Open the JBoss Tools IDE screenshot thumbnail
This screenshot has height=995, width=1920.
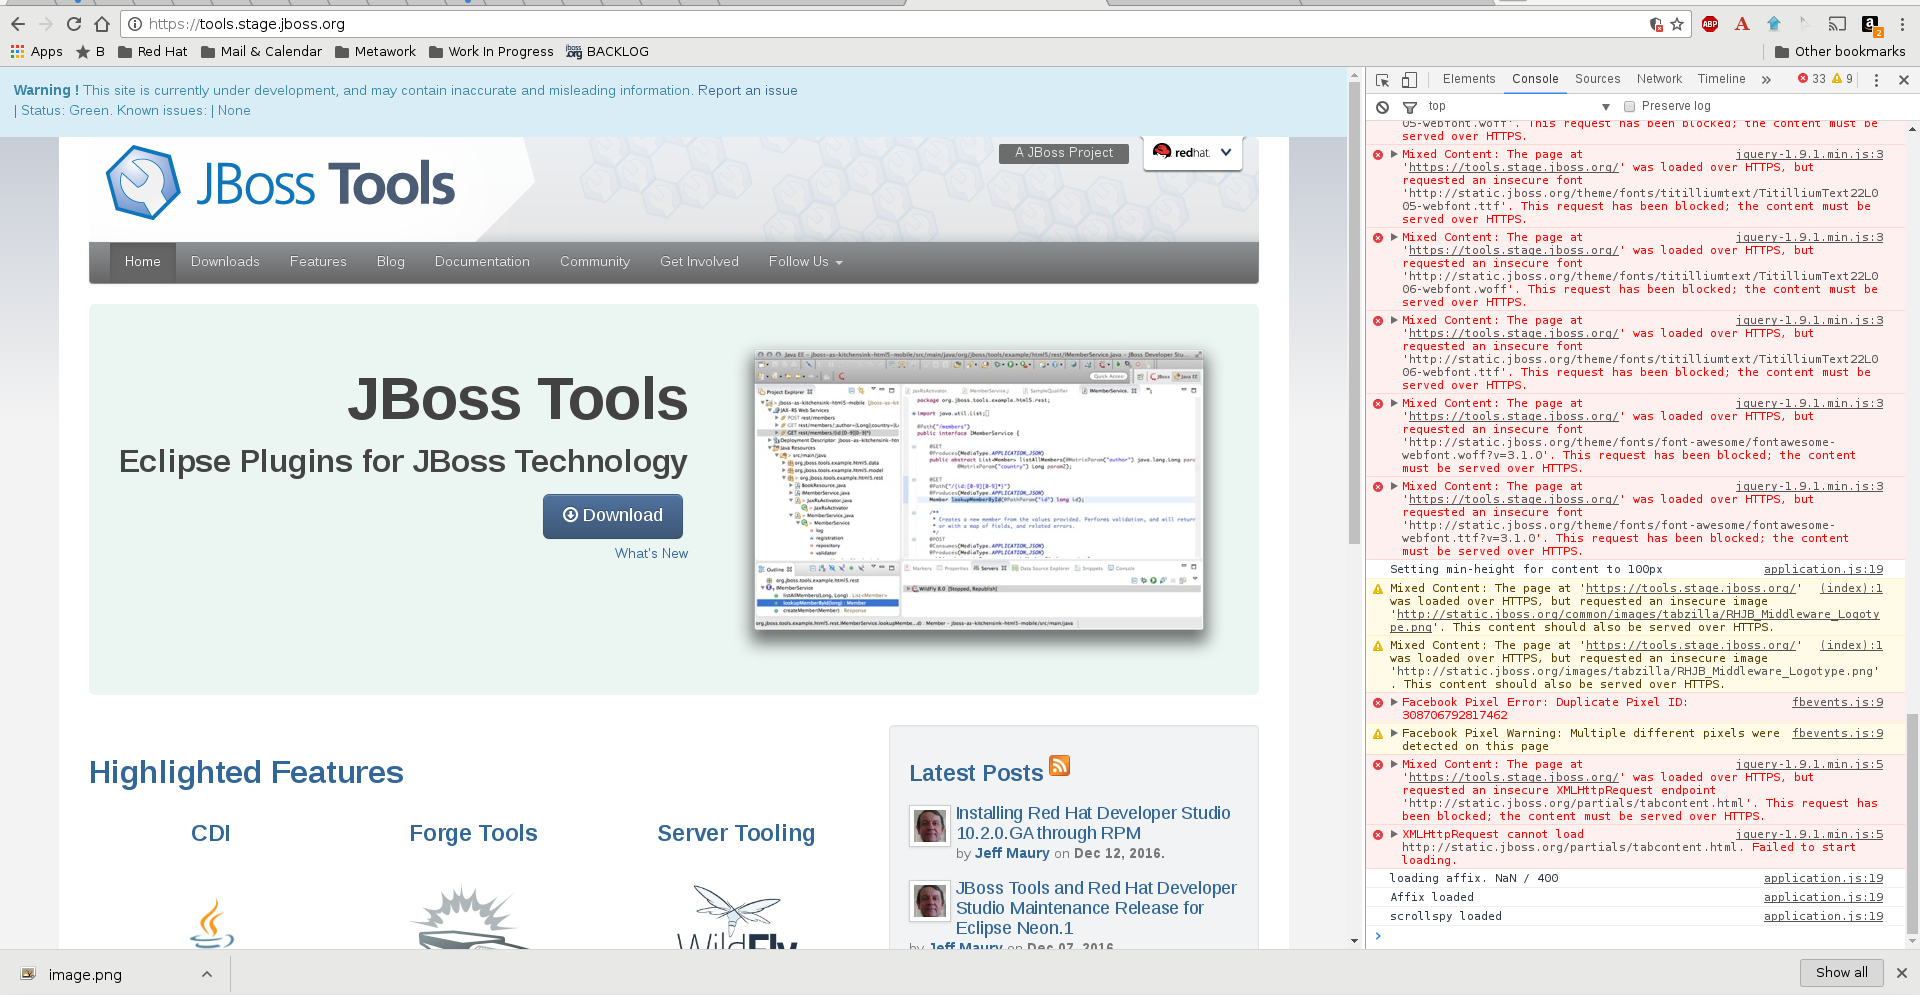point(979,489)
